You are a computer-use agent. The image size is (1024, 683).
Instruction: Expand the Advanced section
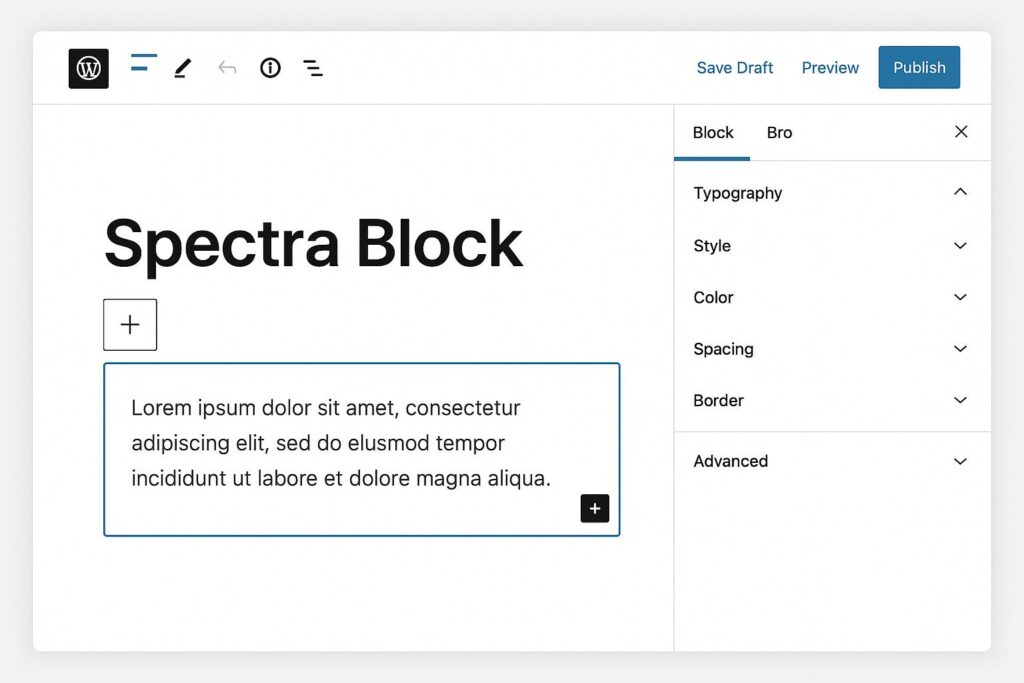[x=960, y=461]
